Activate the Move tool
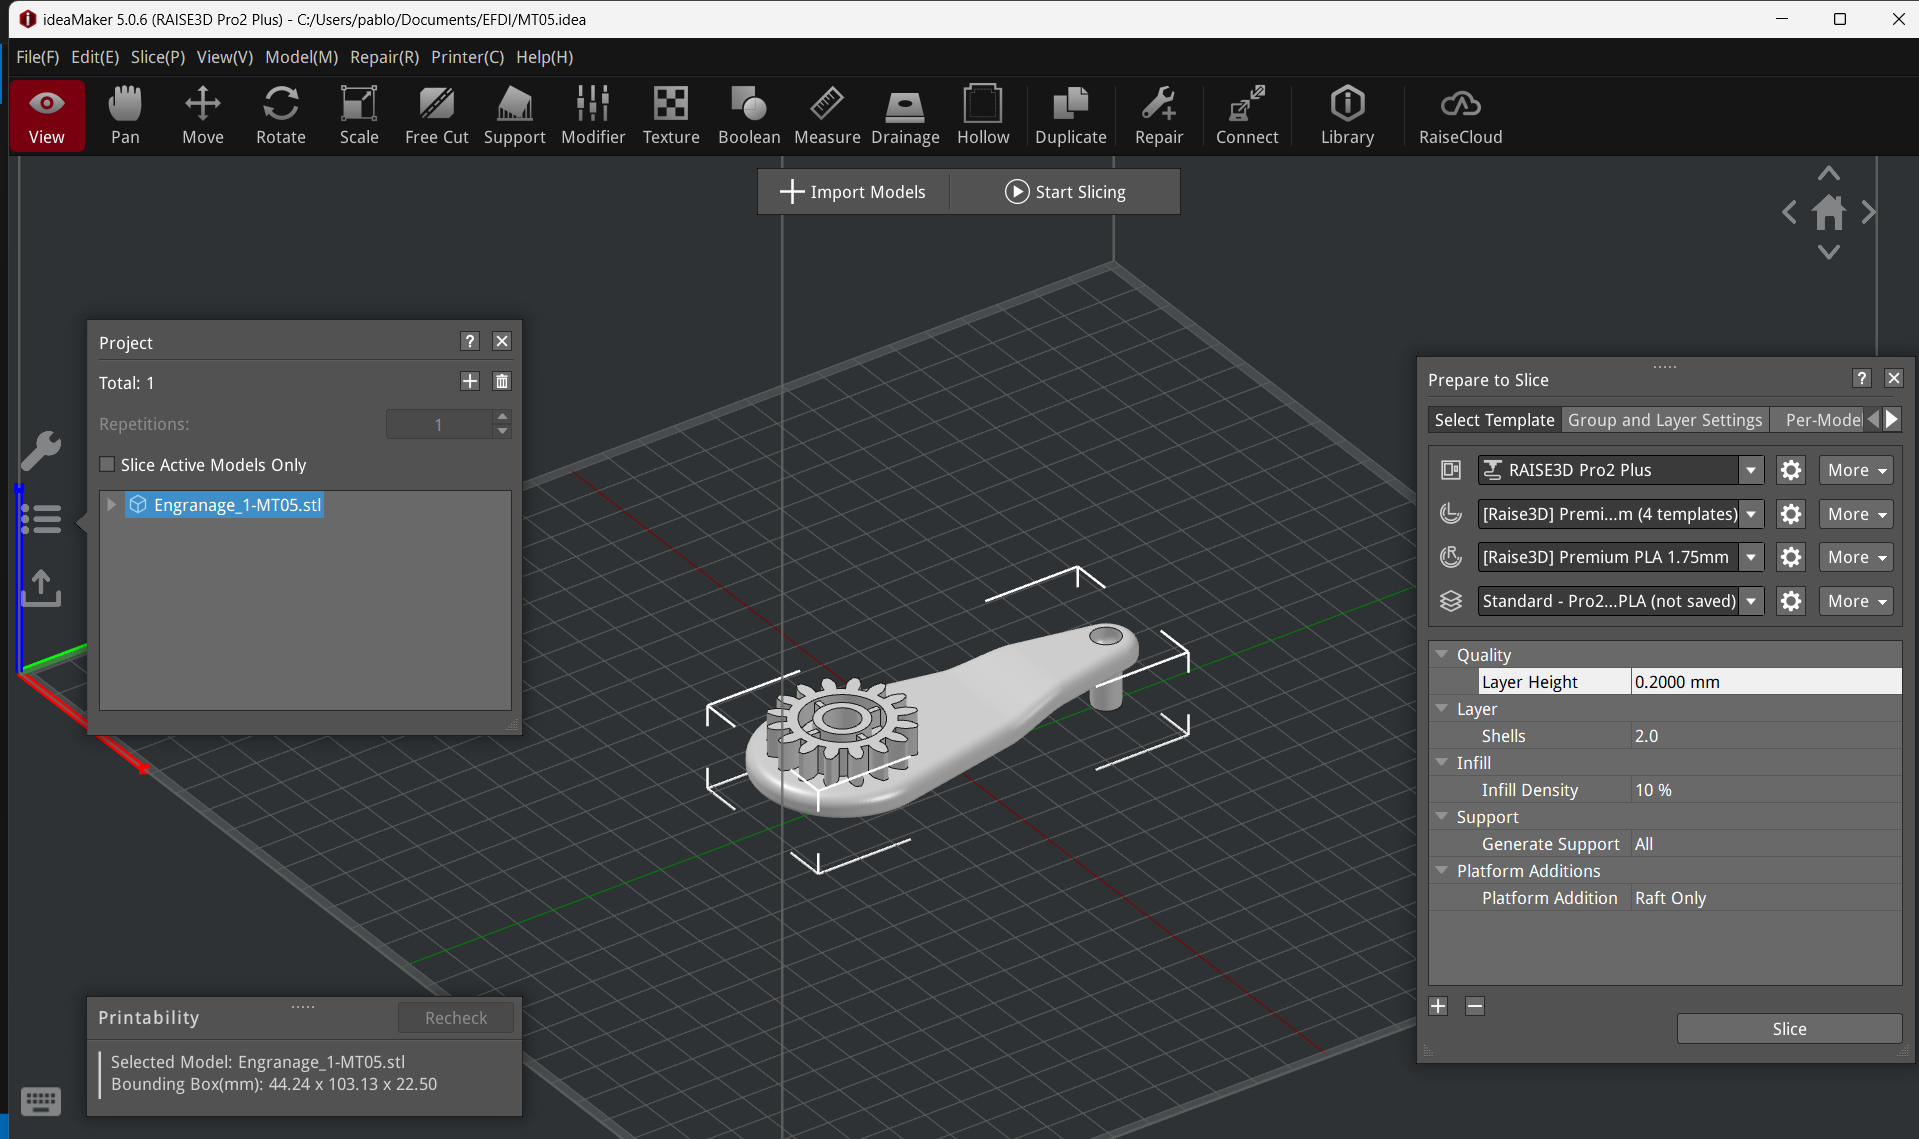The image size is (1919, 1139). [x=203, y=116]
